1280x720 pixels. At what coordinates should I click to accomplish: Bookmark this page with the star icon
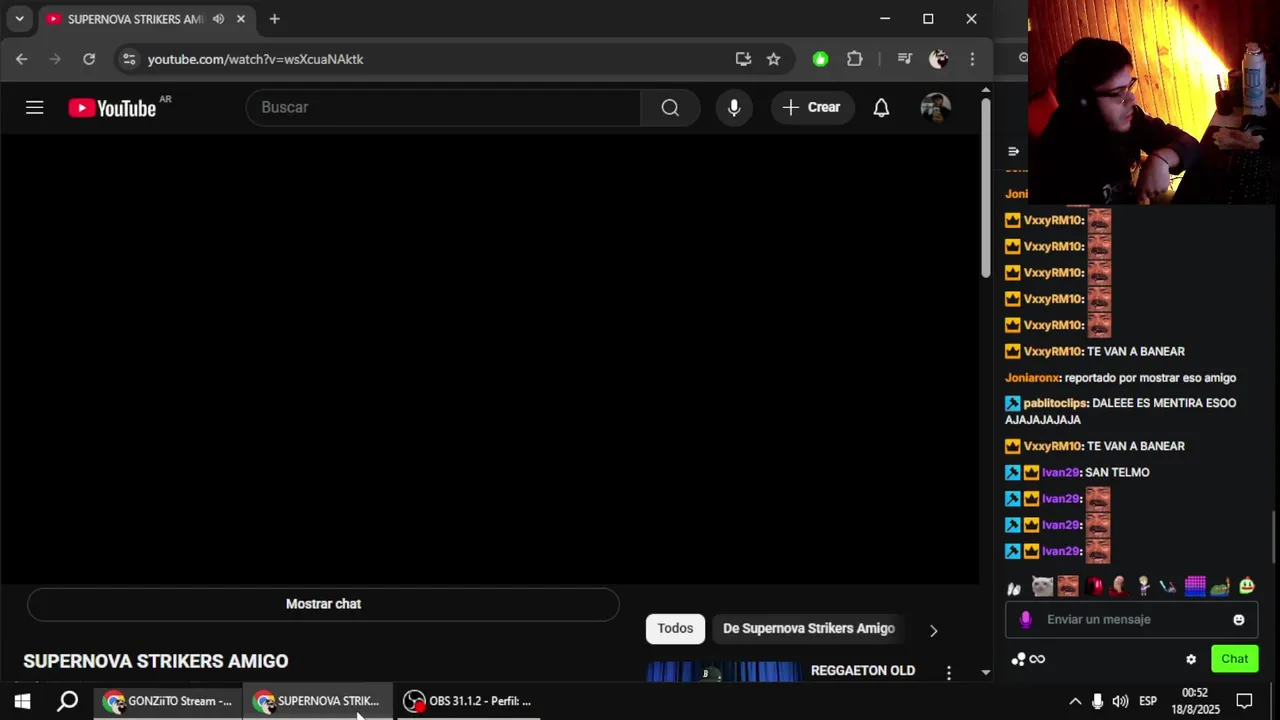pos(773,59)
